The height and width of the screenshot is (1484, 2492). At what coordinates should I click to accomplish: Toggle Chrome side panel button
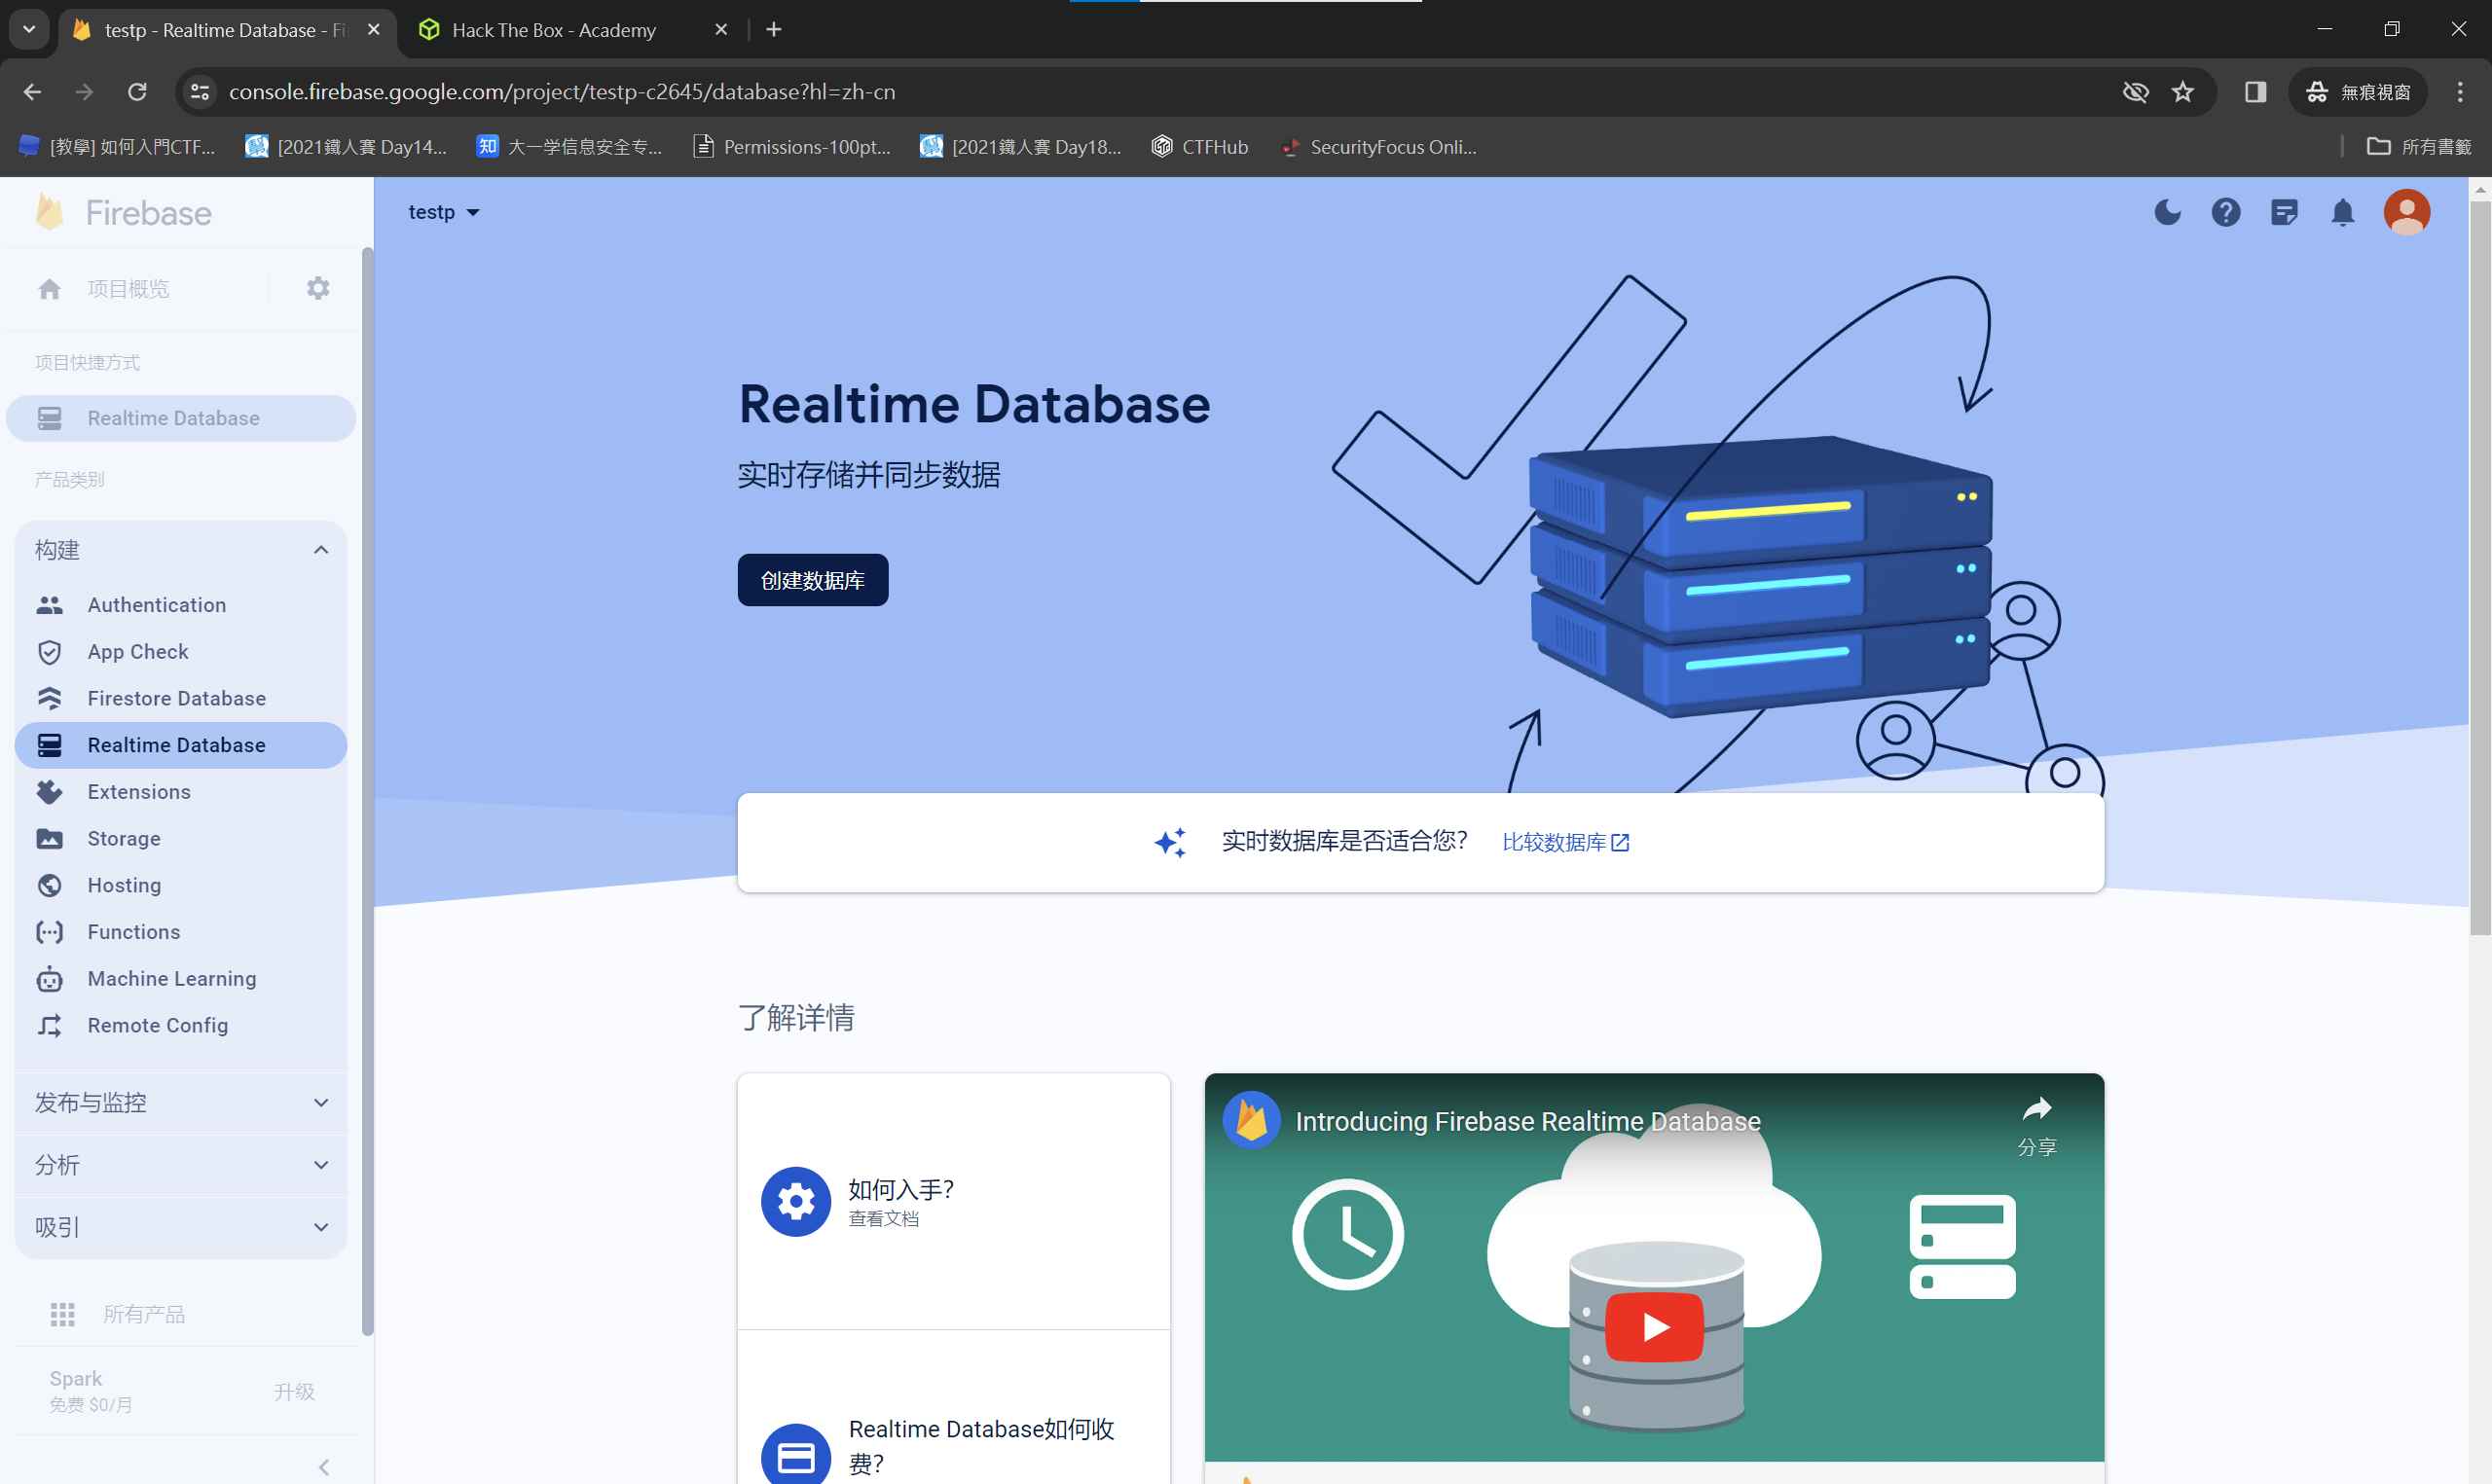pos(2254,92)
